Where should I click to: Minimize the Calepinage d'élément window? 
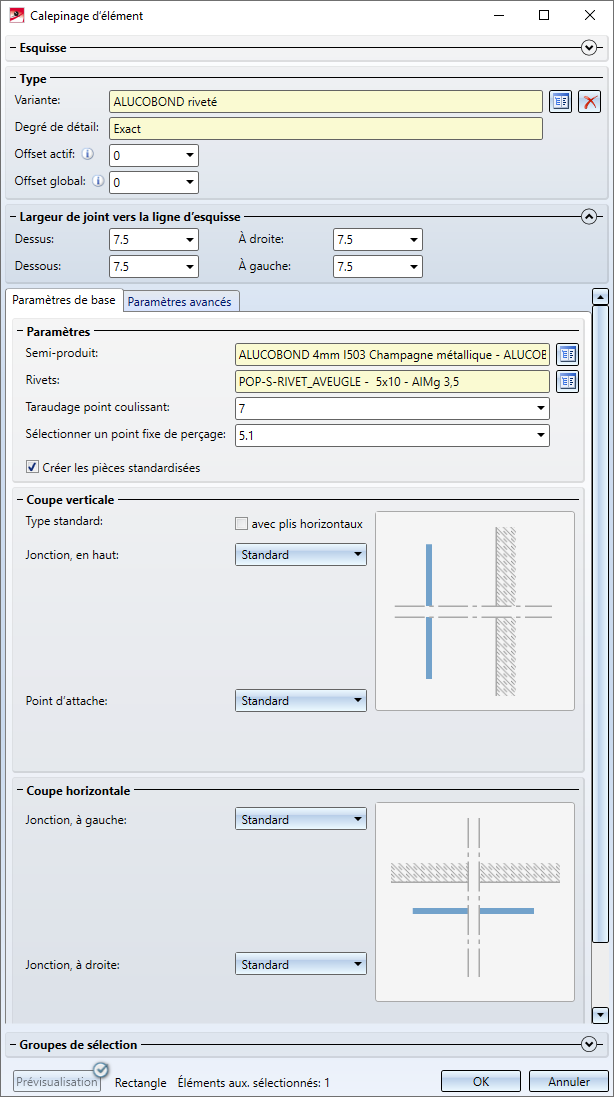498,15
